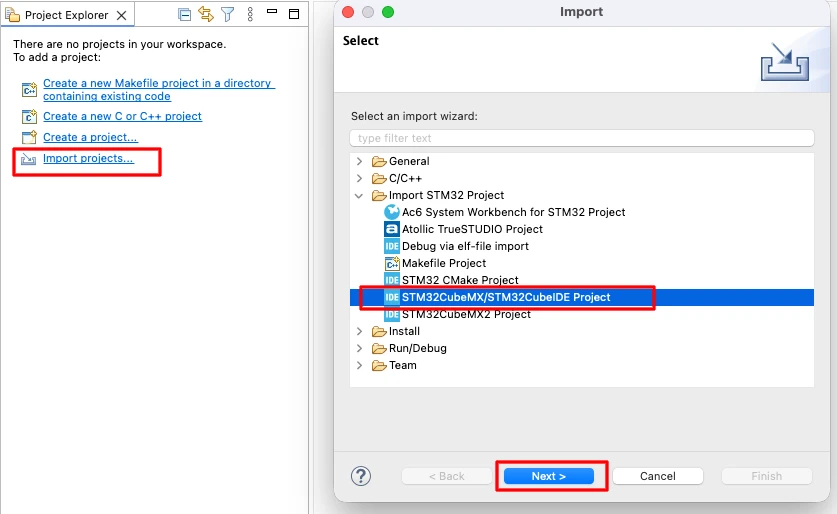
Task: Click the Import projects icon
Action: (x=28, y=159)
